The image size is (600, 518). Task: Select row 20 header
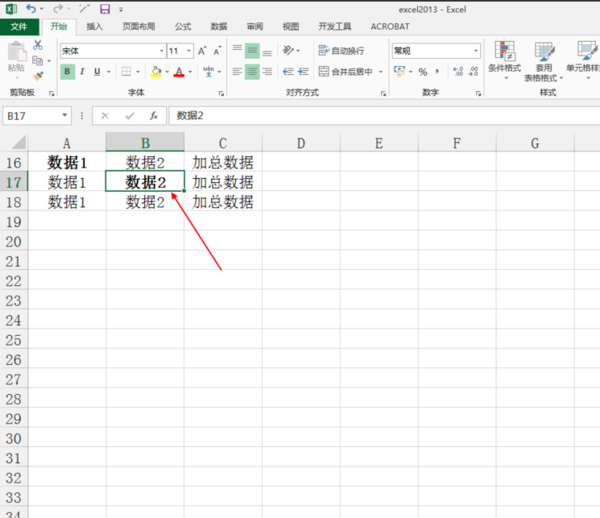coord(13,242)
